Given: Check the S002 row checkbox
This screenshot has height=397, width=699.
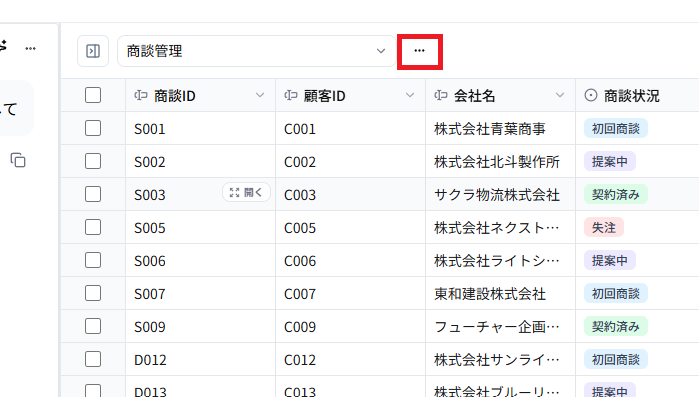Looking at the screenshot, I should click(93, 161).
